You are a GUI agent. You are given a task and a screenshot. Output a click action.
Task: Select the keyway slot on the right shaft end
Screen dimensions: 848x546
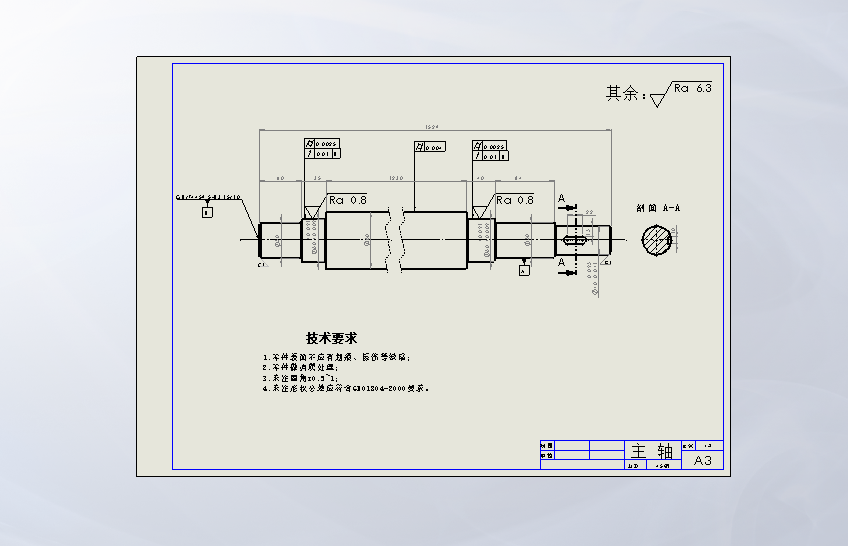point(575,239)
